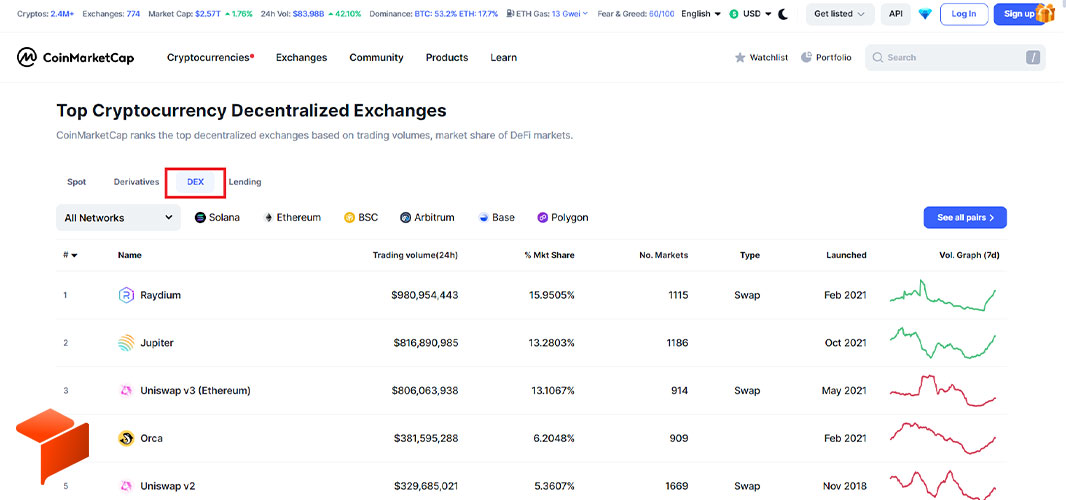This screenshot has width=1066, height=500.
Task: Open the Uniswap v2 link
Action: point(167,486)
